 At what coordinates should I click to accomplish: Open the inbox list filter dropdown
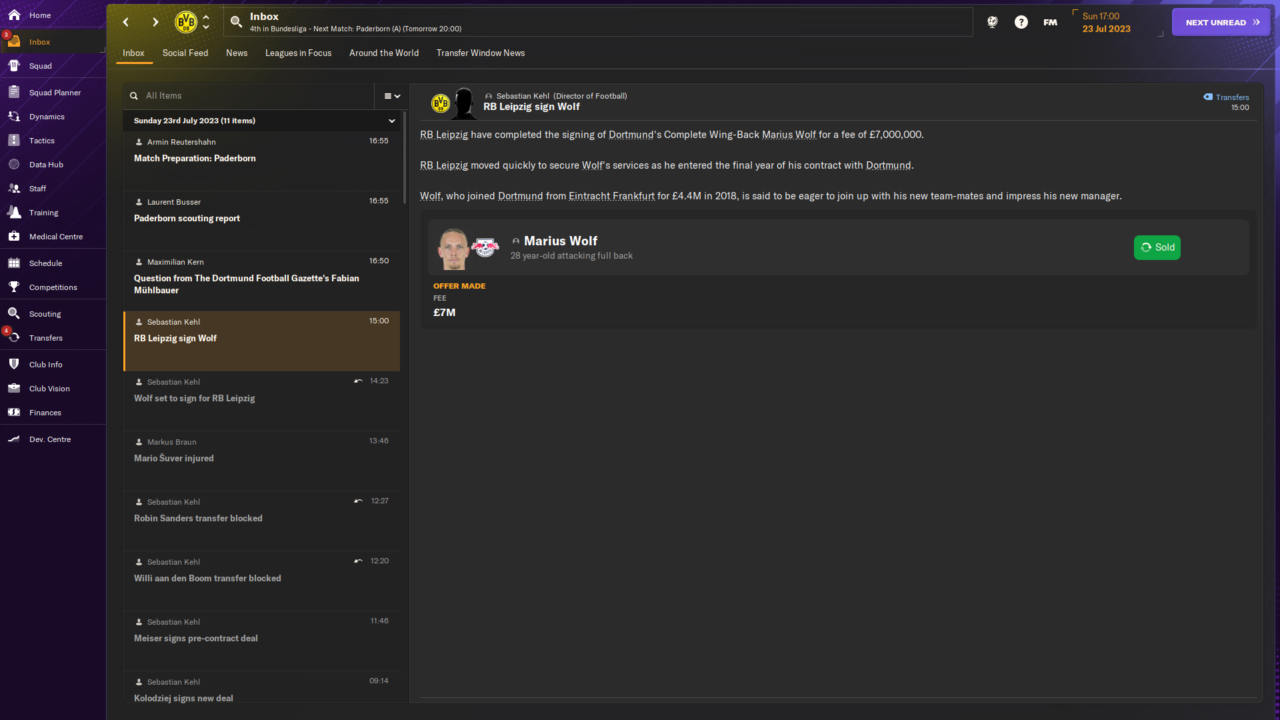392,96
